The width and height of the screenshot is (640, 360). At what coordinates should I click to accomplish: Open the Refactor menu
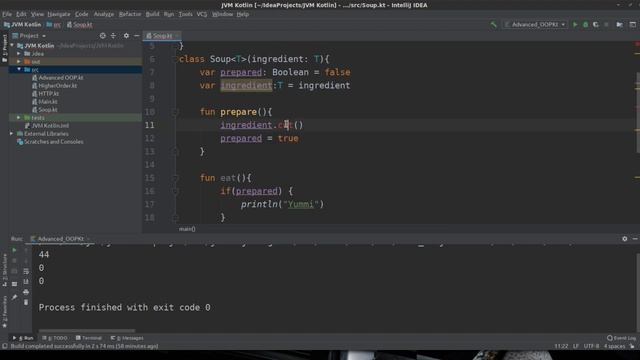tap(130, 14)
